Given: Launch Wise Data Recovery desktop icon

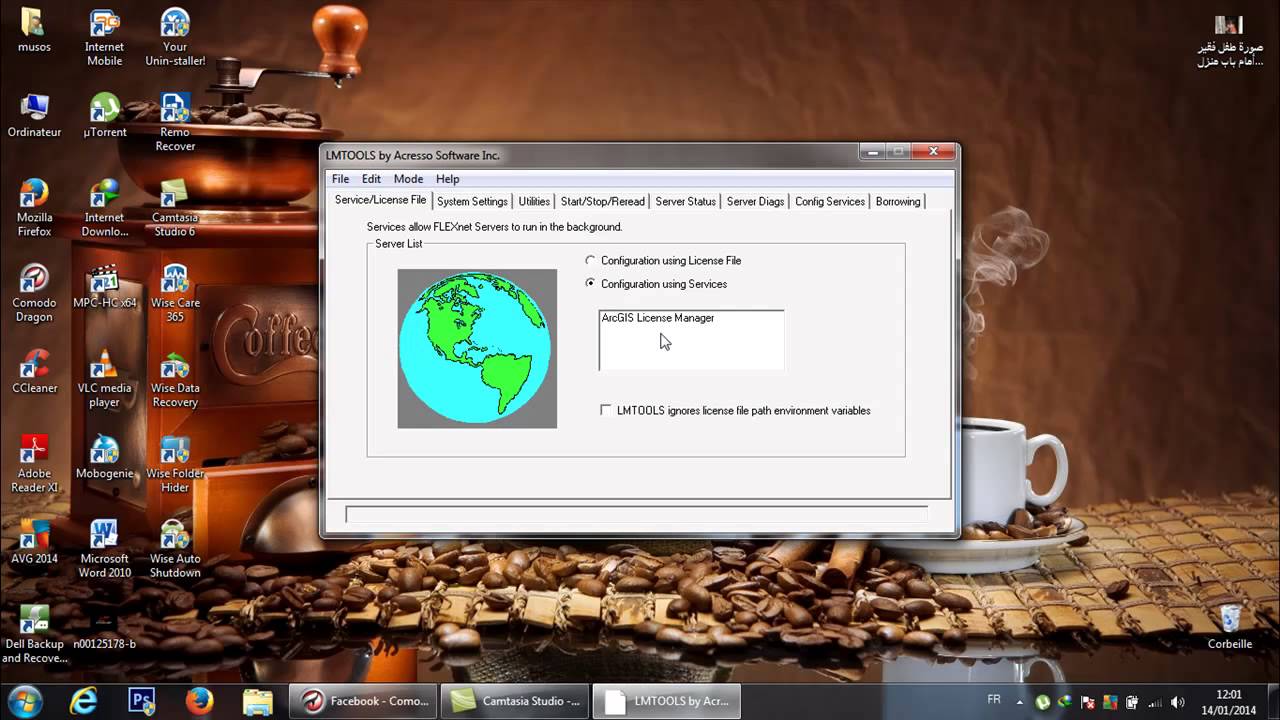Looking at the screenshot, I should click(x=175, y=379).
